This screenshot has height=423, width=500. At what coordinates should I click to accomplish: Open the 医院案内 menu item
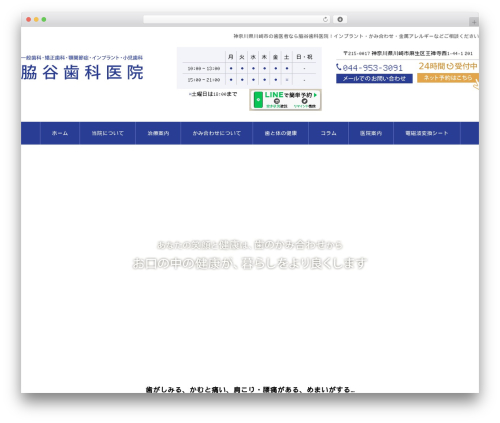[x=371, y=133]
